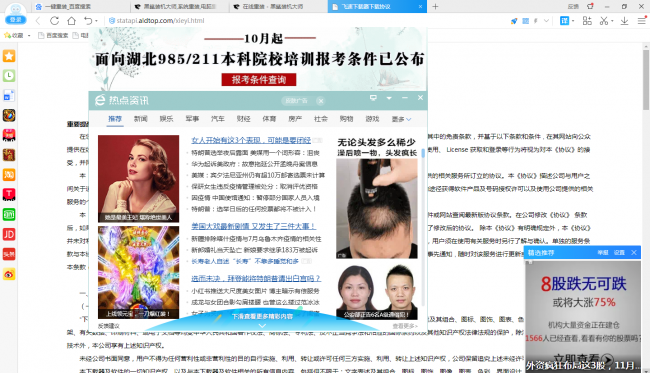Reload the page with the refresh icon
Viewport: 650px width, 373px height.
(54, 21)
